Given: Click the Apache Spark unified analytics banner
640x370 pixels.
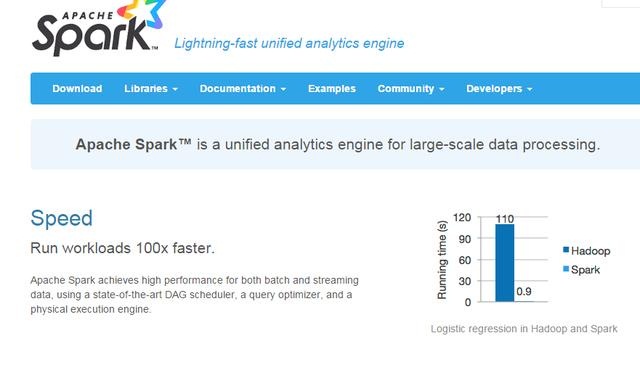Looking at the screenshot, I should click(x=337, y=144).
